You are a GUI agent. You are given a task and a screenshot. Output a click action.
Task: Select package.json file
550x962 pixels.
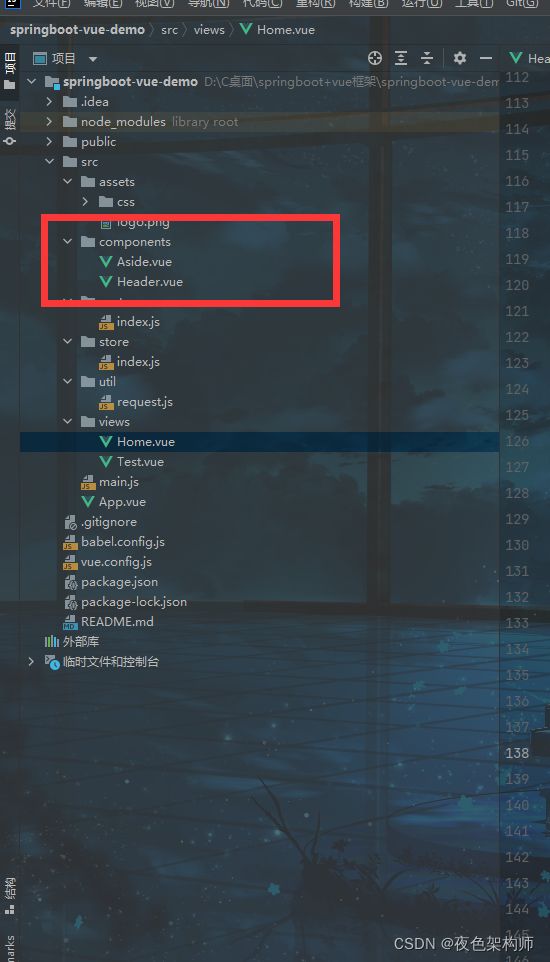(120, 582)
